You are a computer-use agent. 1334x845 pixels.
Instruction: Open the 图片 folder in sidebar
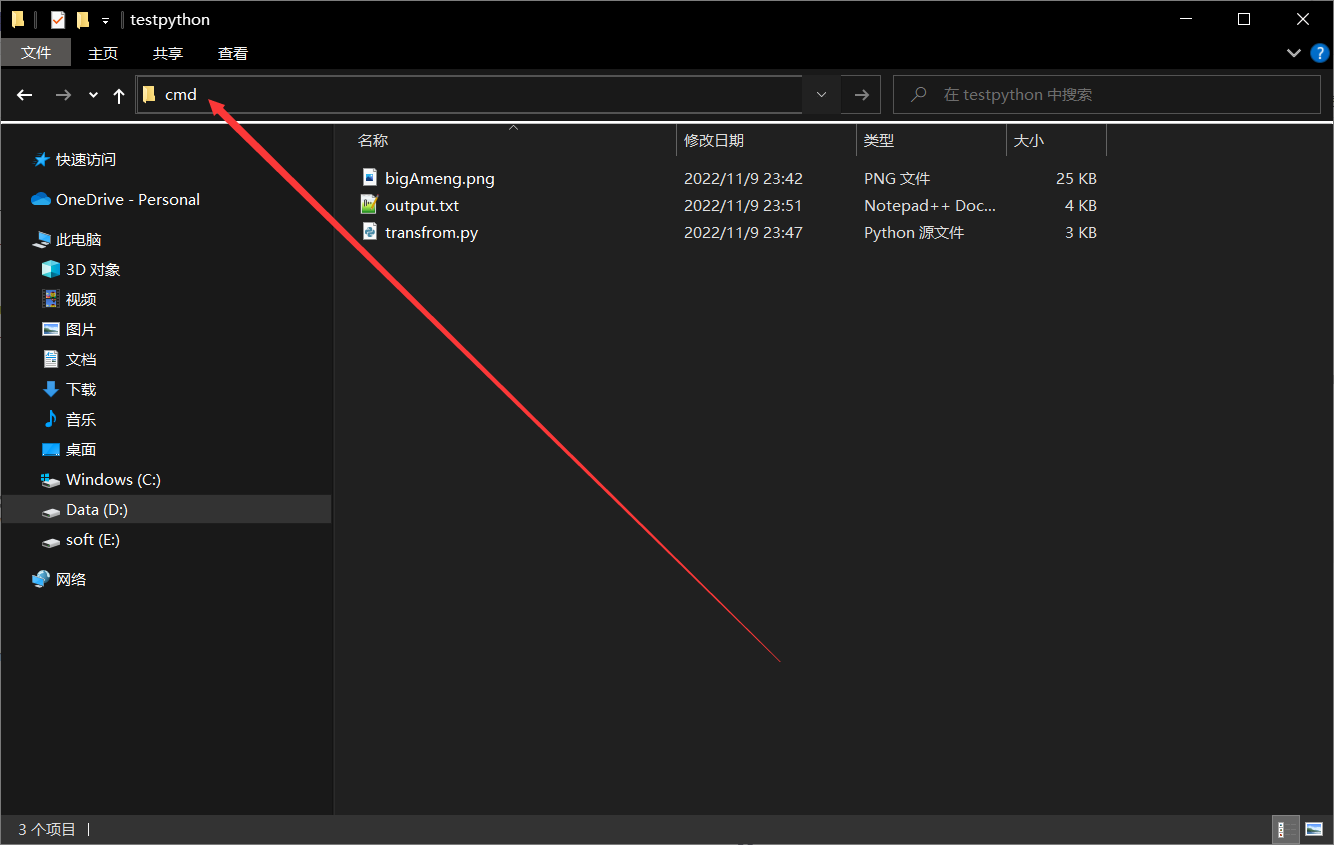(81, 330)
